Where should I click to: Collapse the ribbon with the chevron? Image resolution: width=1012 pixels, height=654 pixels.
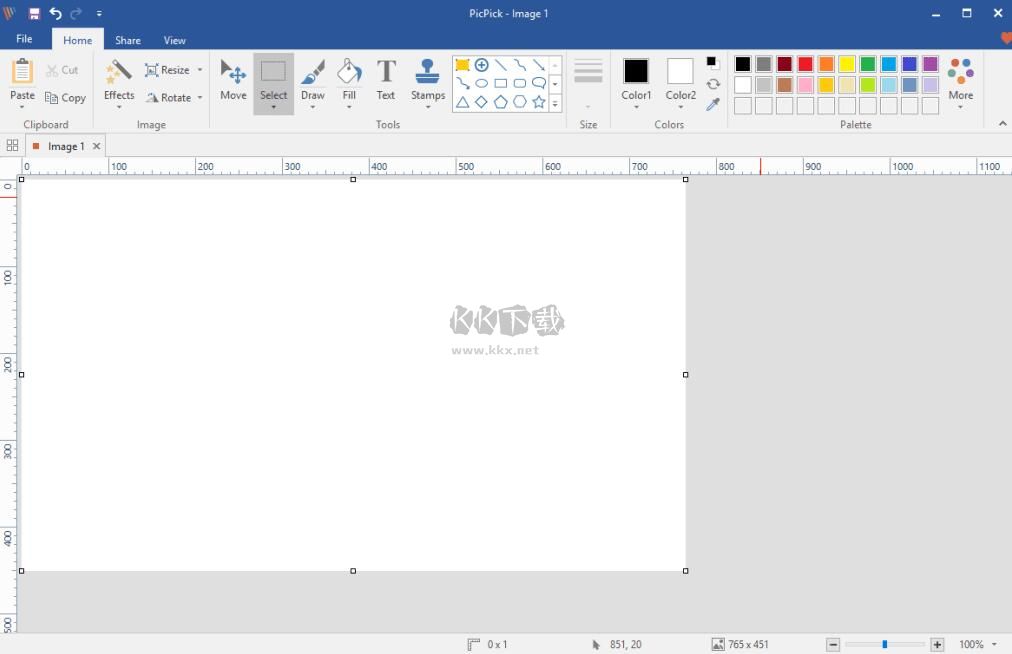1002,124
